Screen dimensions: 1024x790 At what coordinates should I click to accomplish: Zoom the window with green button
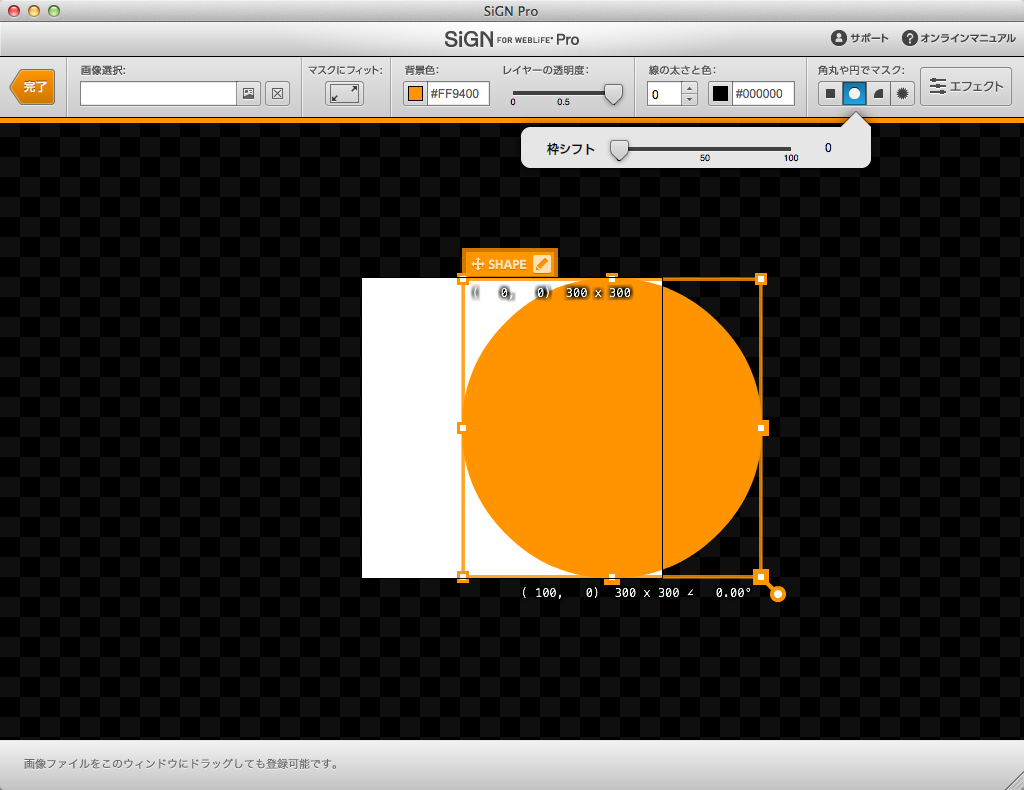coord(54,10)
